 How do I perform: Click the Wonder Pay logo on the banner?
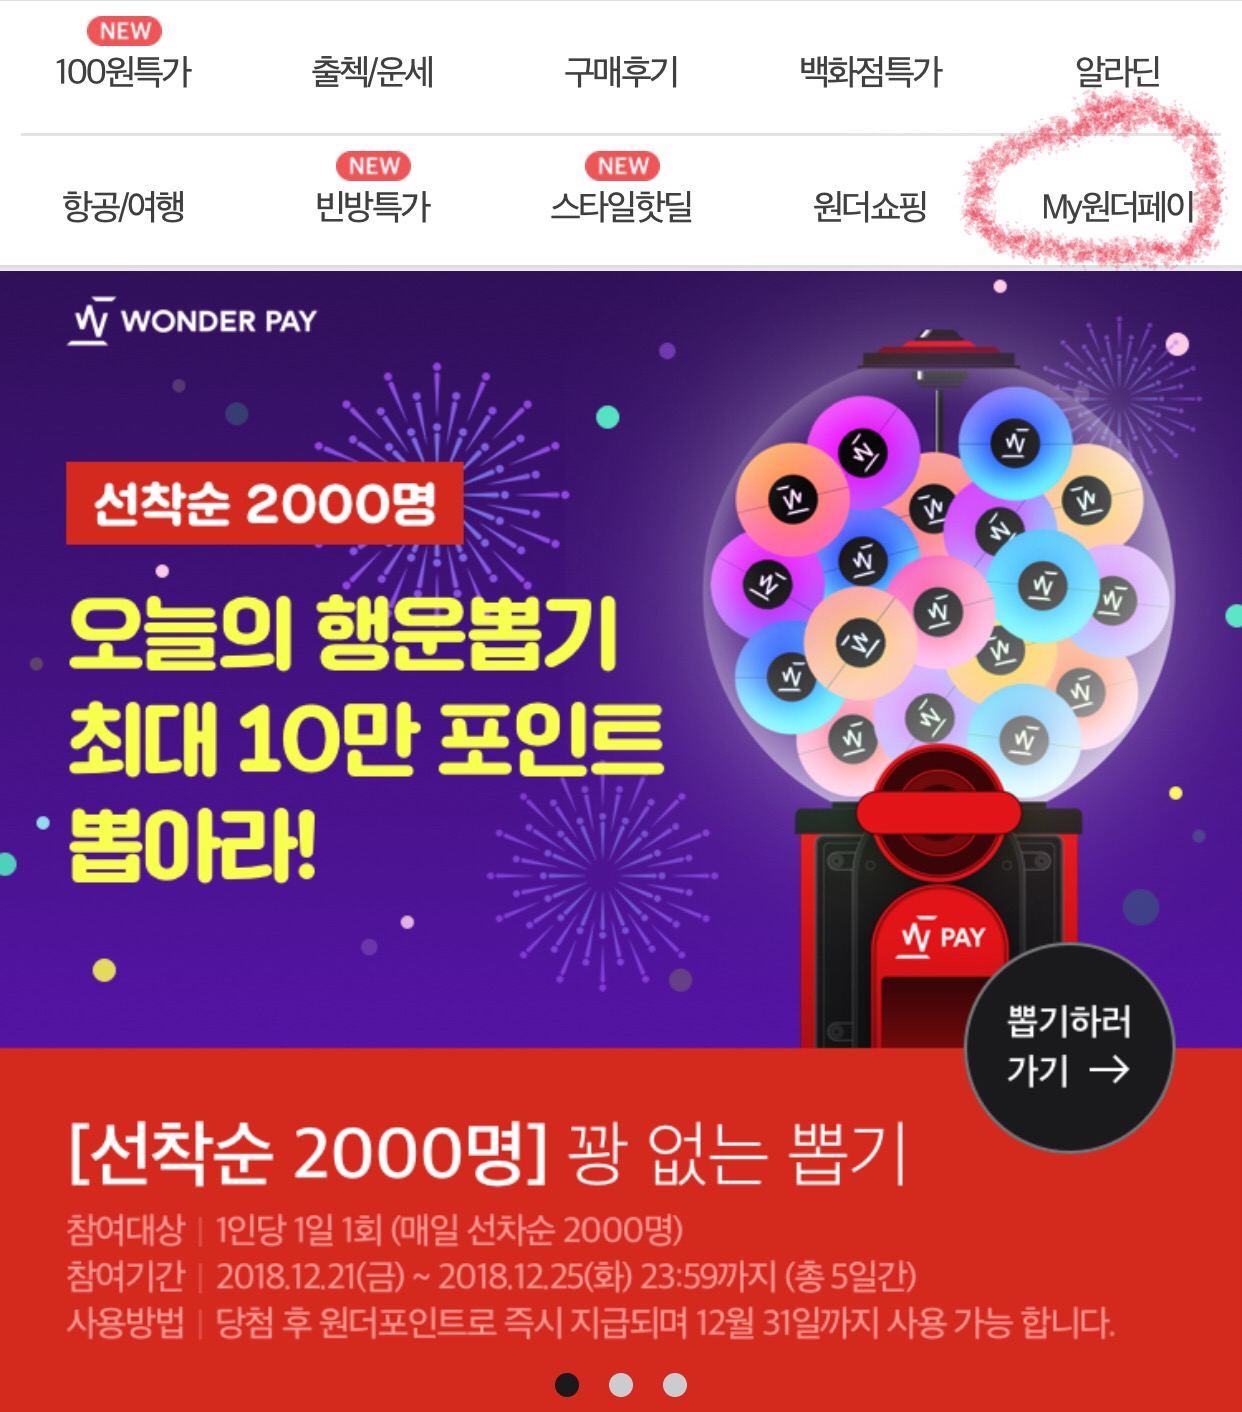pos(193,320)
